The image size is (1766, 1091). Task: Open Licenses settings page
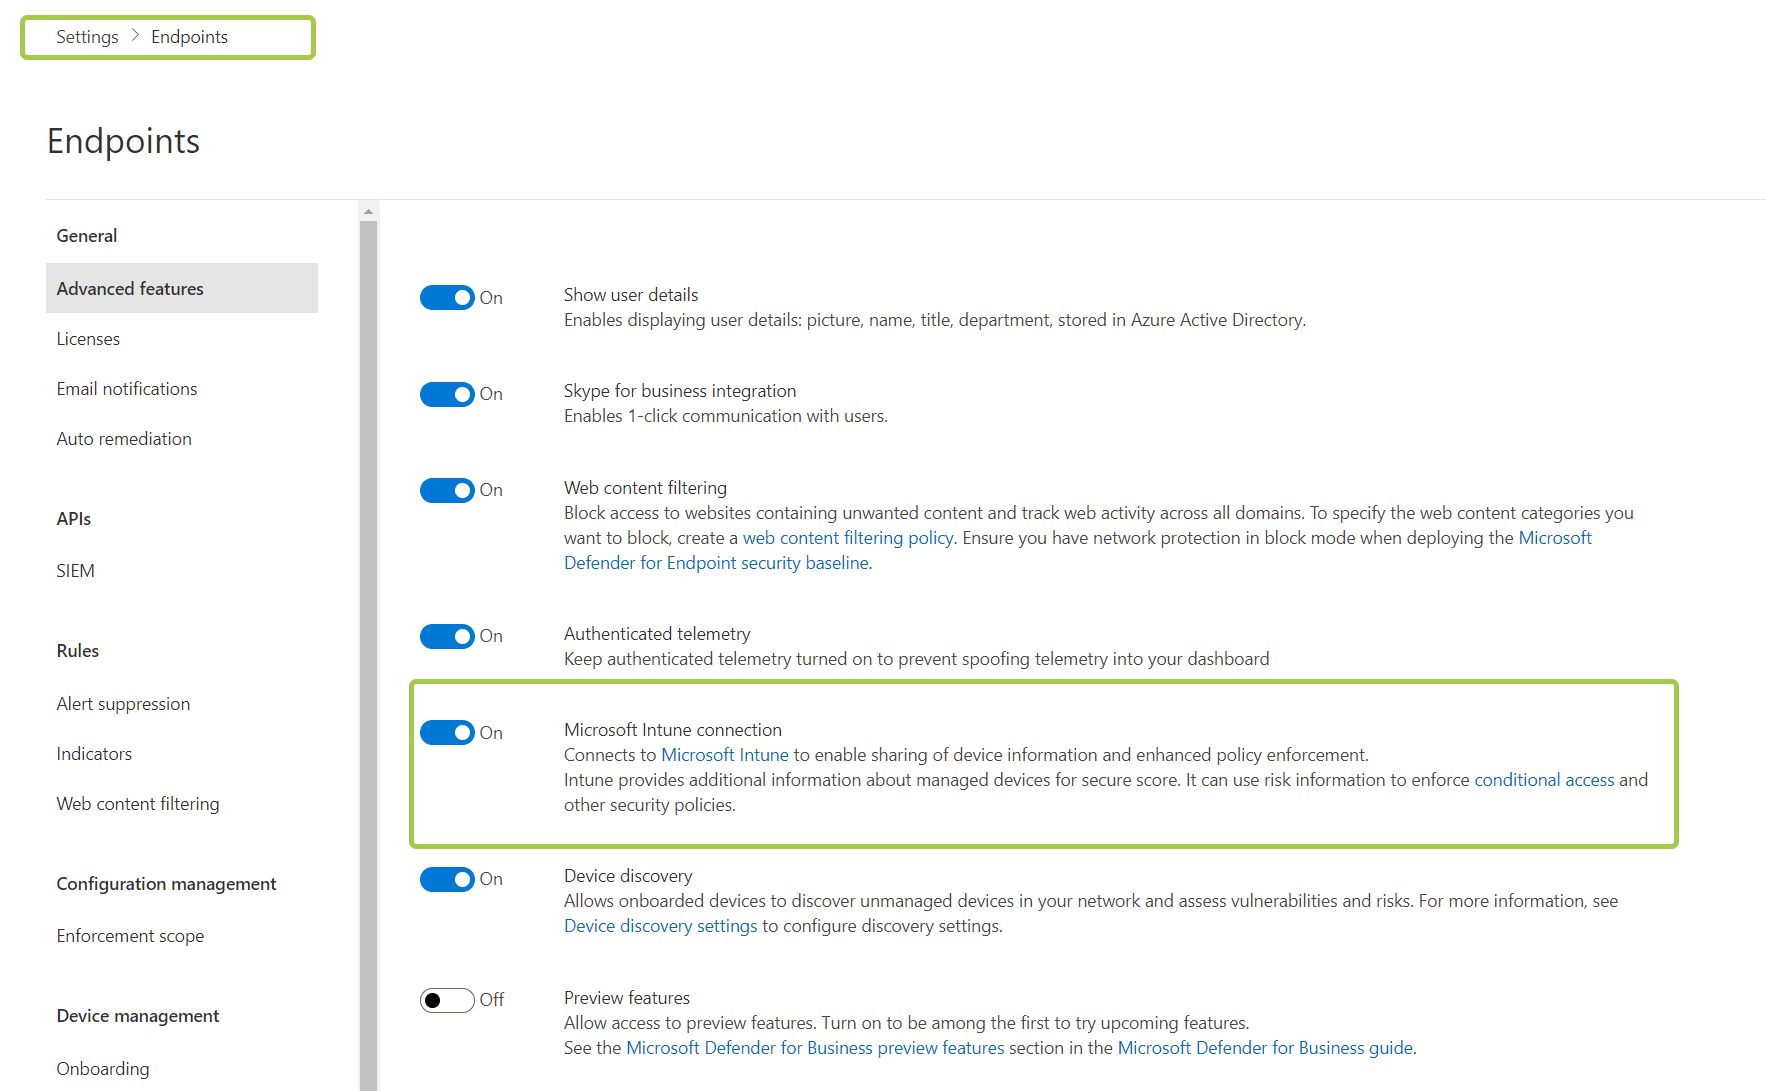(x=88, y=339)
